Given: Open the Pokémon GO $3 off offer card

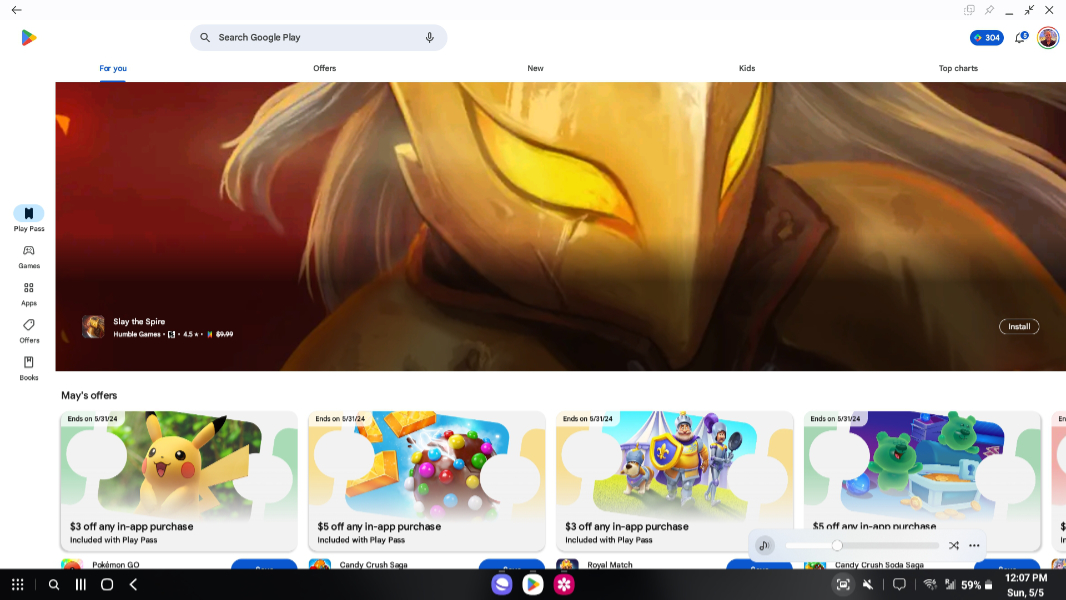Looking at the screenshot, I should 179,480.
